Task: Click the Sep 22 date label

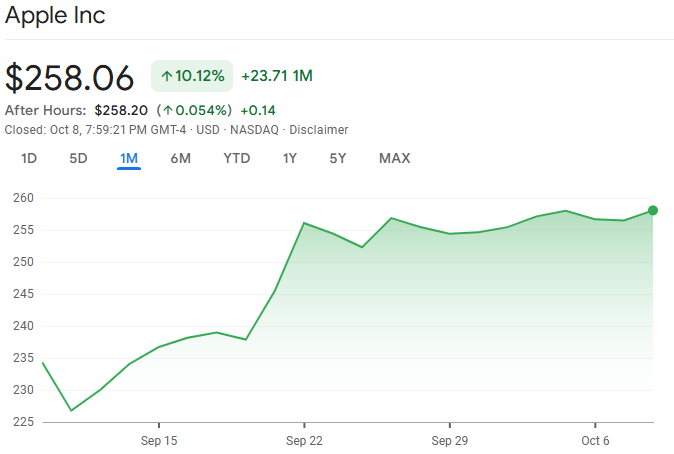Action: point(304,440)
